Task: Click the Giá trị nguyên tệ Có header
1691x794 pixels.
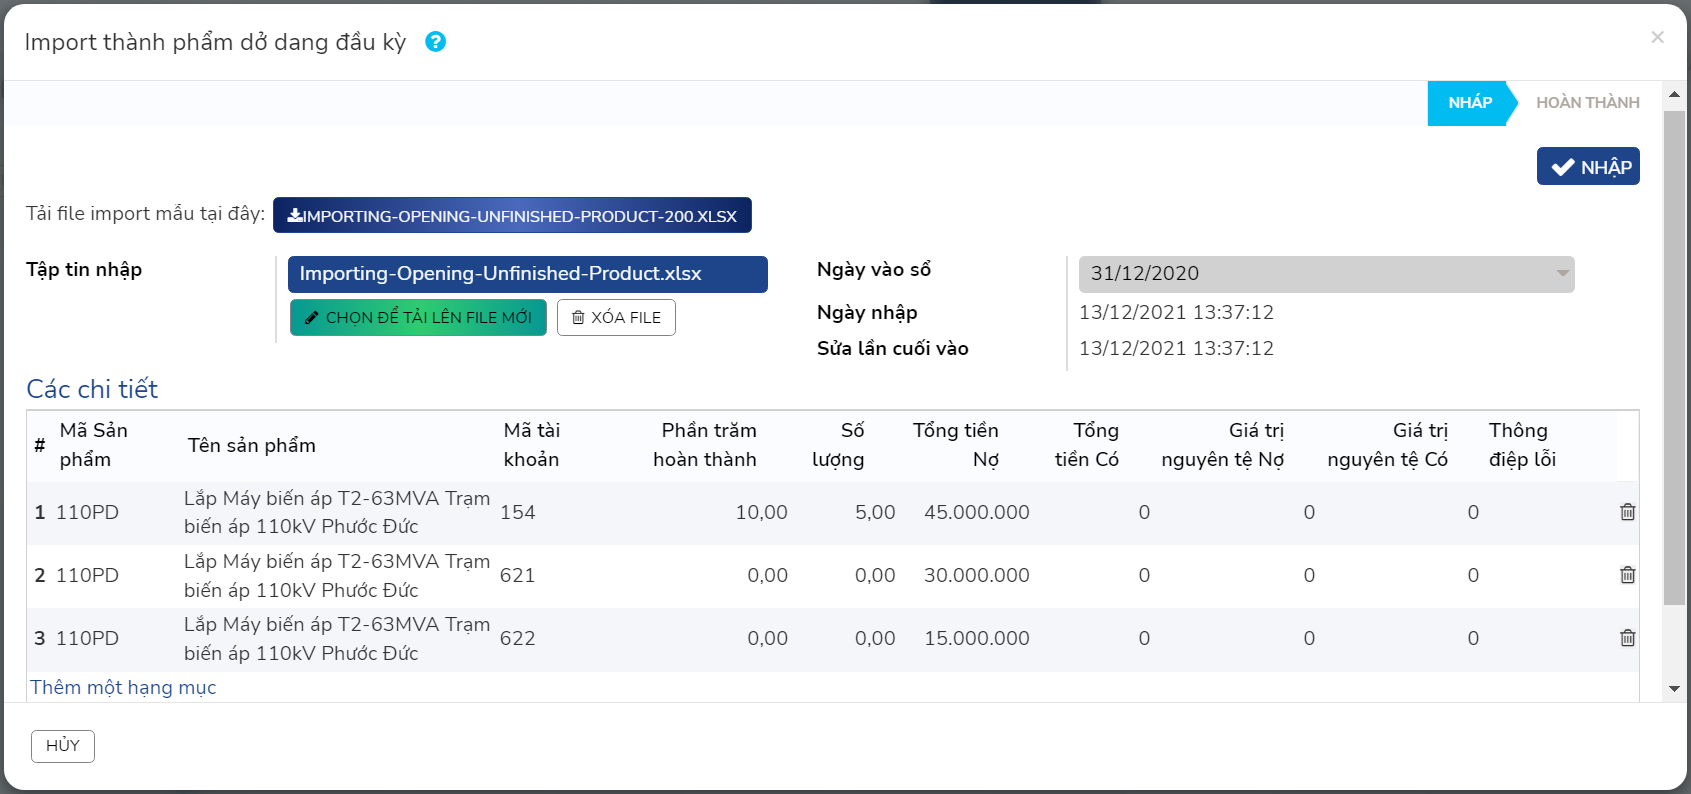Action: coord(1388,445)
